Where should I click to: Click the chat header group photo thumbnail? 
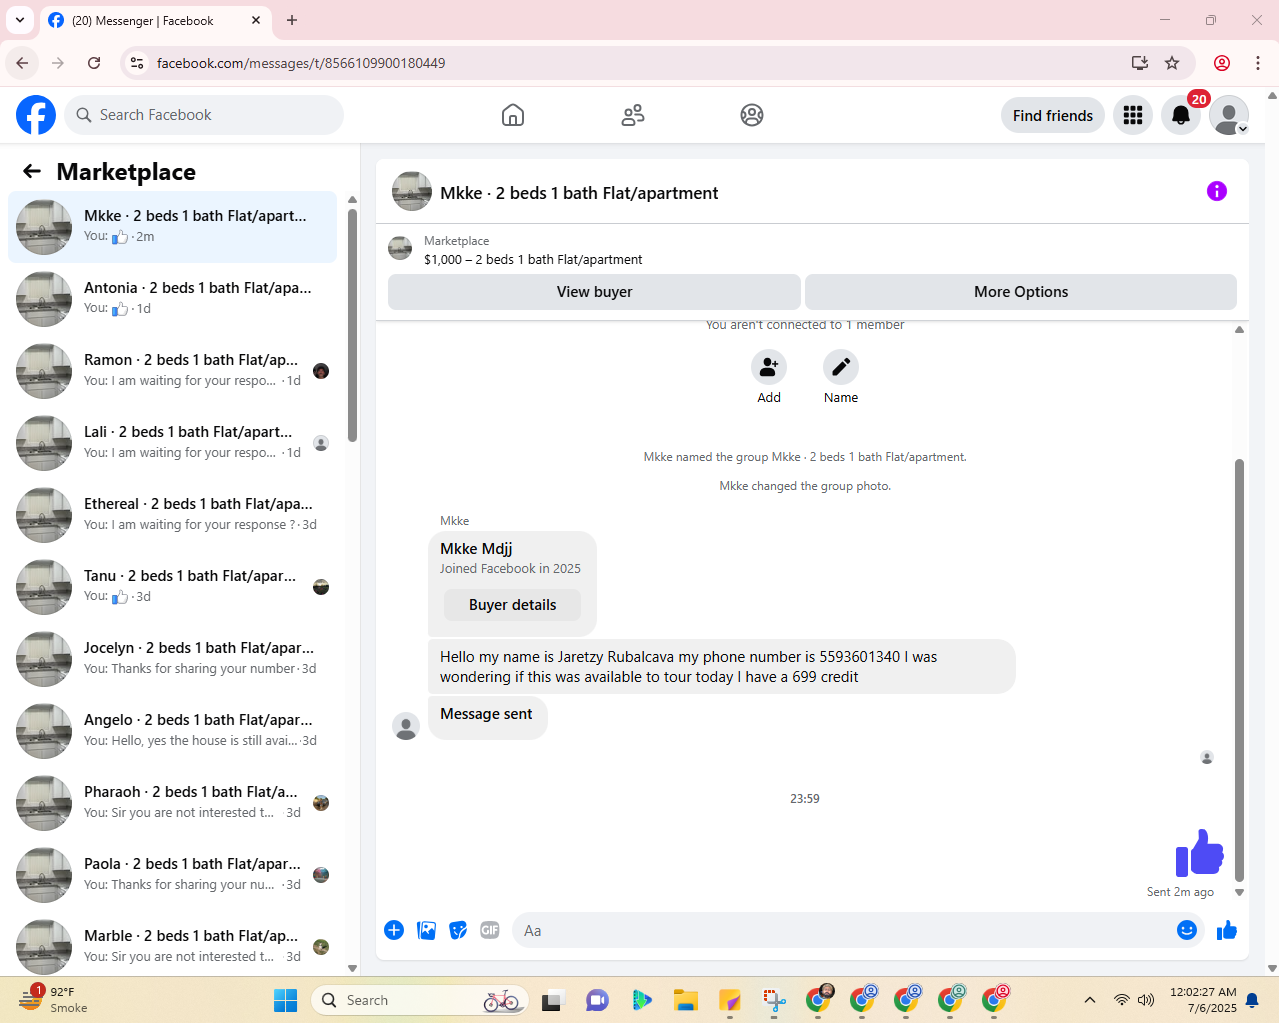(411, 192)
